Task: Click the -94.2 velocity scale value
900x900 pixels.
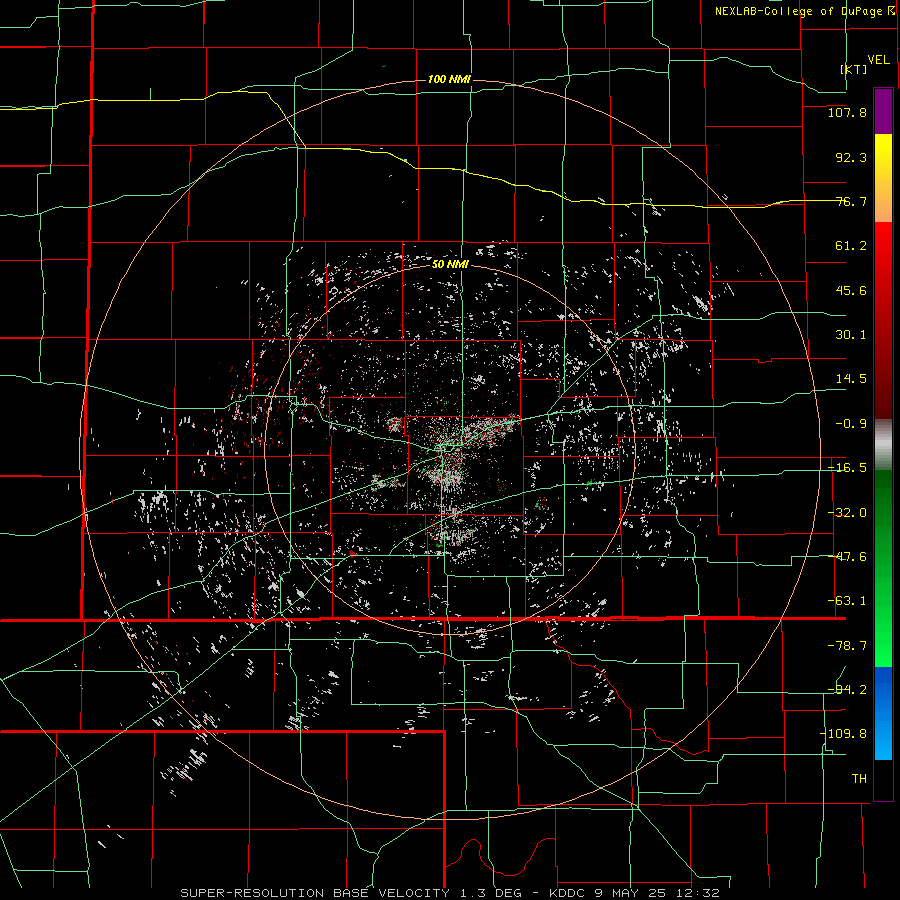Action: point(847,690)
